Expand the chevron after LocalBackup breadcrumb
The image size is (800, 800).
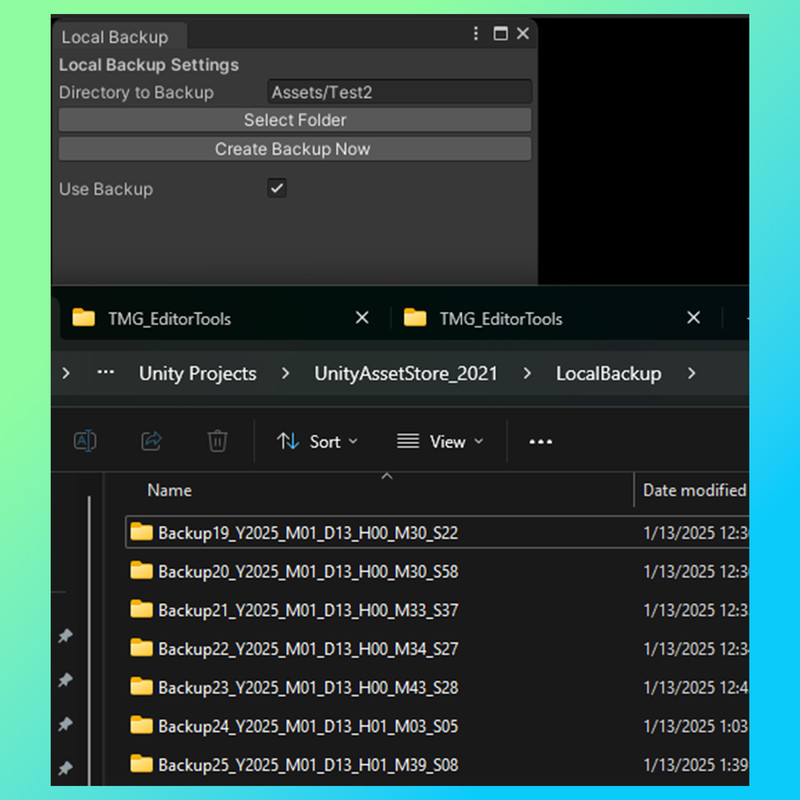tap(692, 373)
